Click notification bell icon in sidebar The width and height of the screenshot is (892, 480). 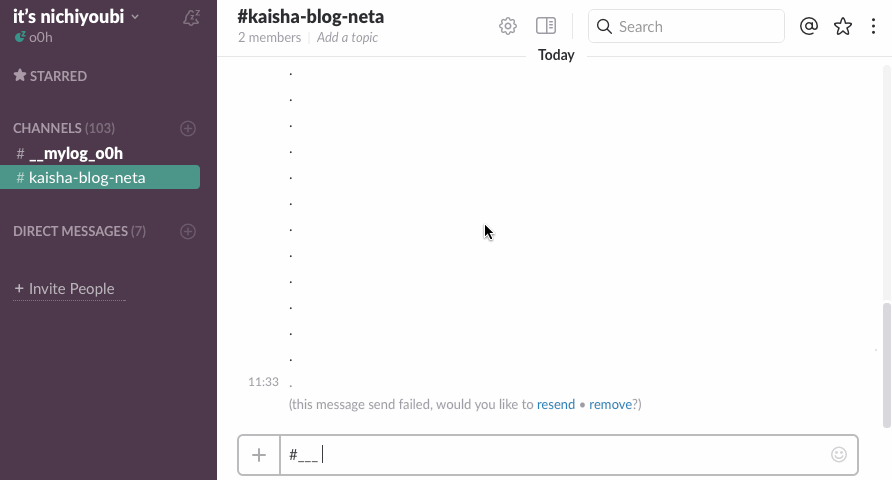click(x=192, y=17)
